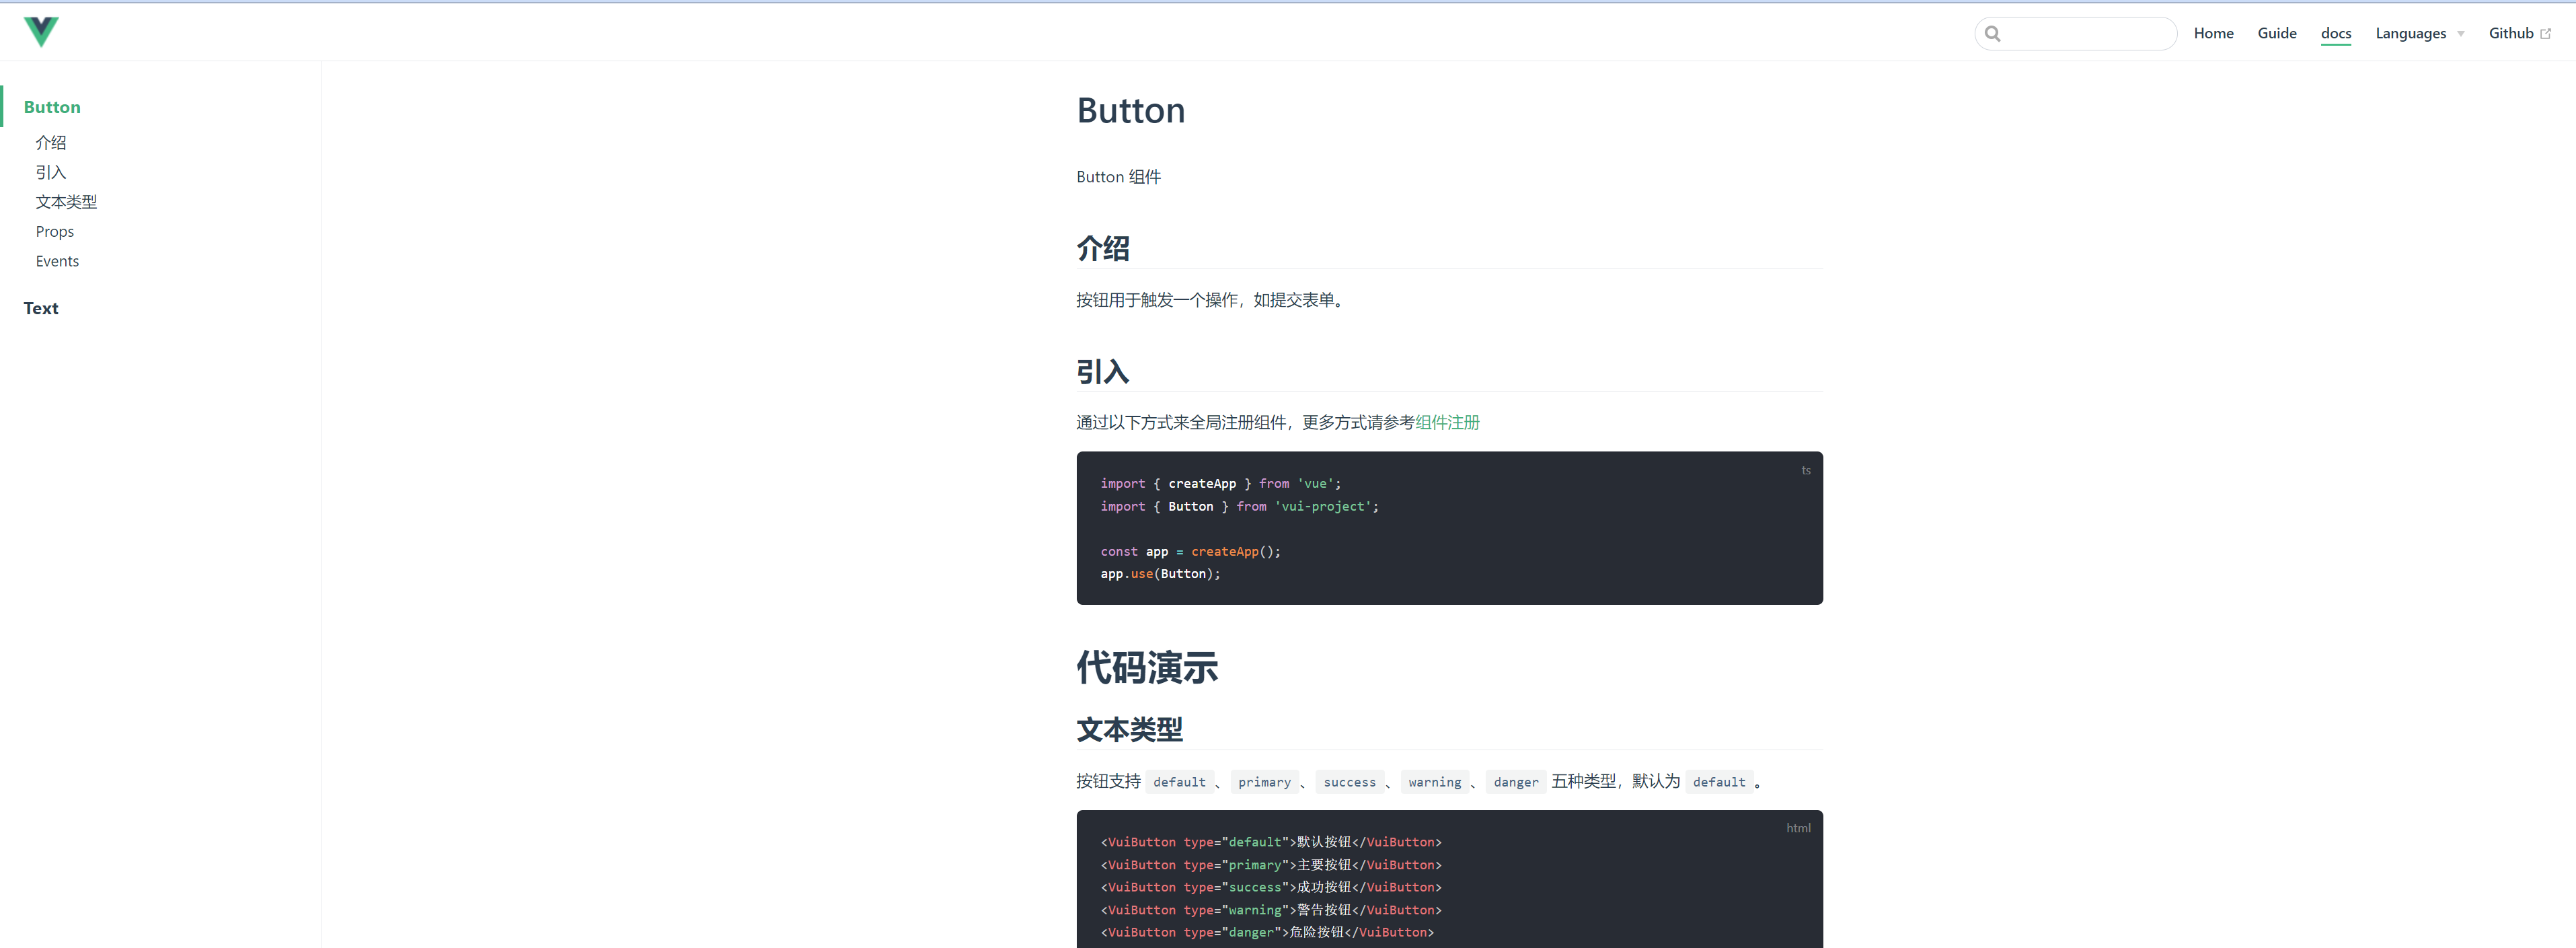Viewport: 2576px width, 948px height.
Task: Click the success inline code tag
Action: [1349, 782]
